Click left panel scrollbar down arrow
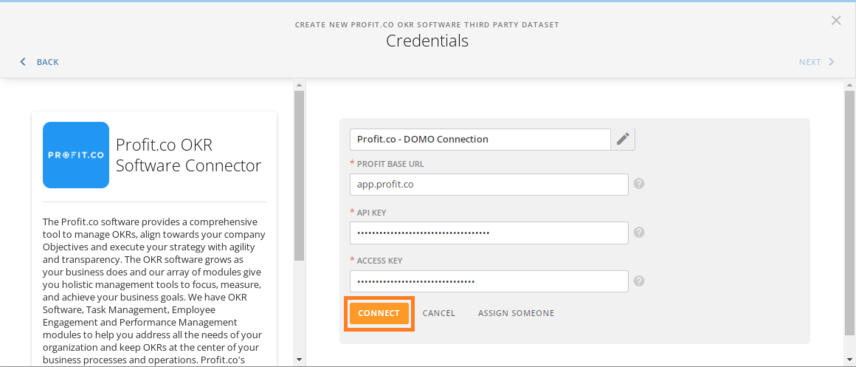This screenshot has width=856, height=367. [x=299, y=359]
